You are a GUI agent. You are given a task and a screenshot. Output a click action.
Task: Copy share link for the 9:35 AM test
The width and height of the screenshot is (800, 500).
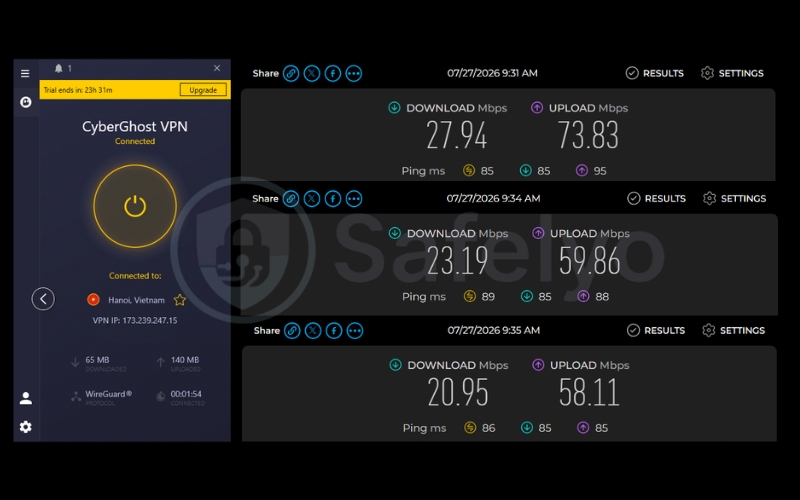(292, 331)
